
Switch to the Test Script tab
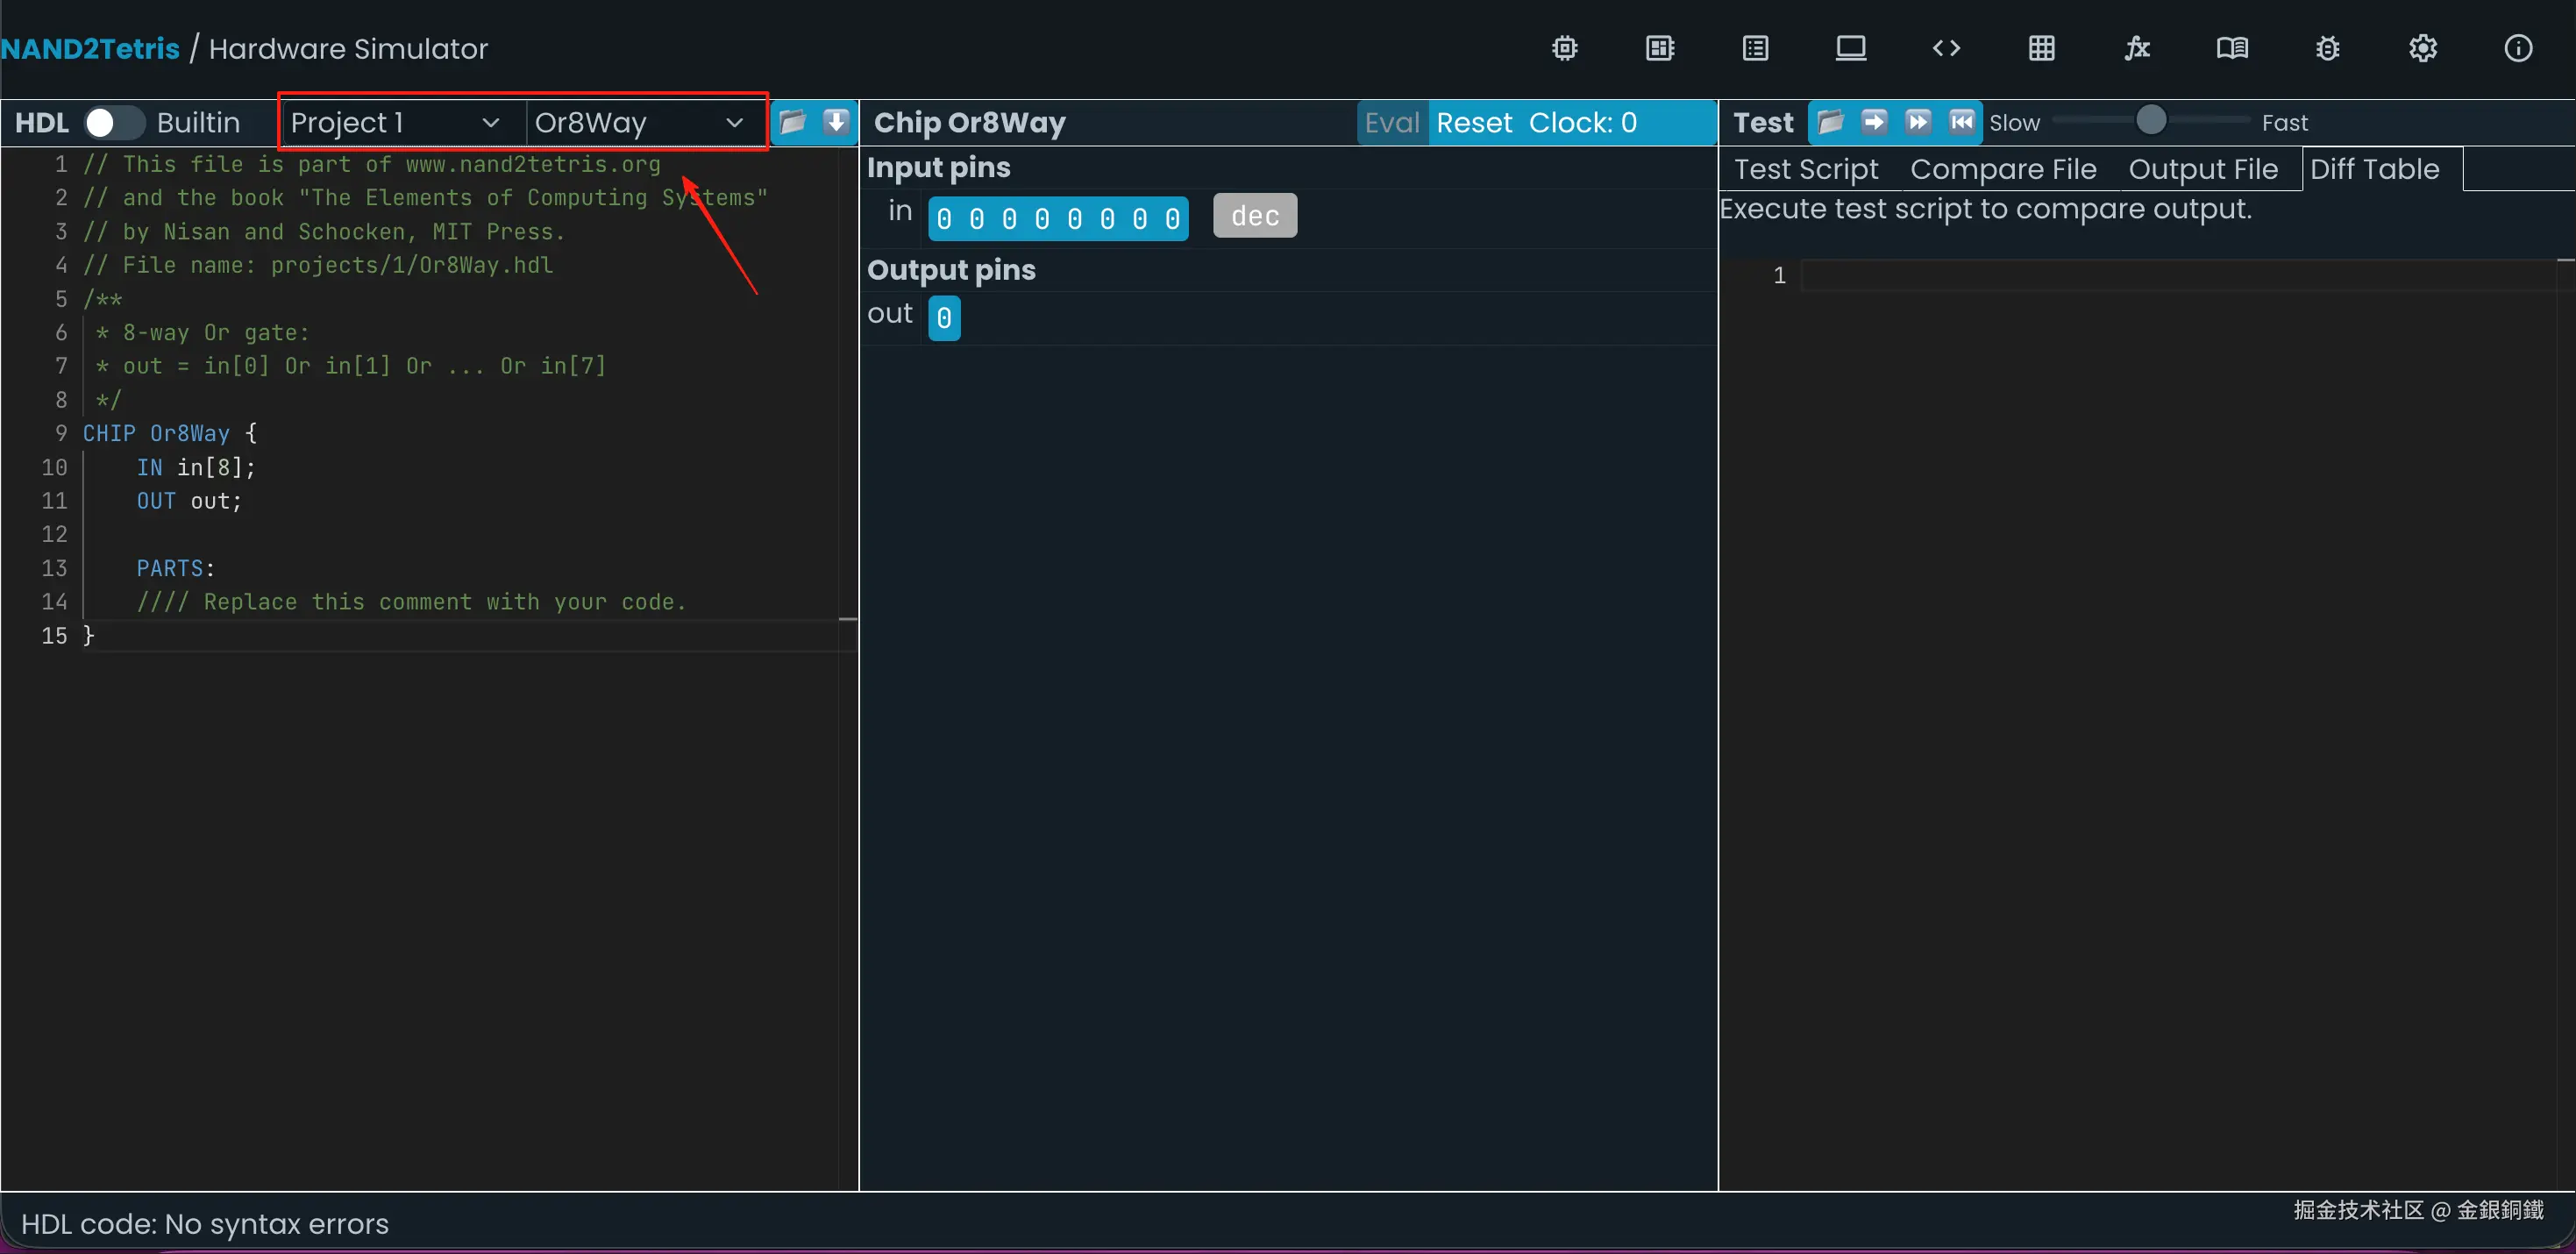click(x=1805, y=169)
